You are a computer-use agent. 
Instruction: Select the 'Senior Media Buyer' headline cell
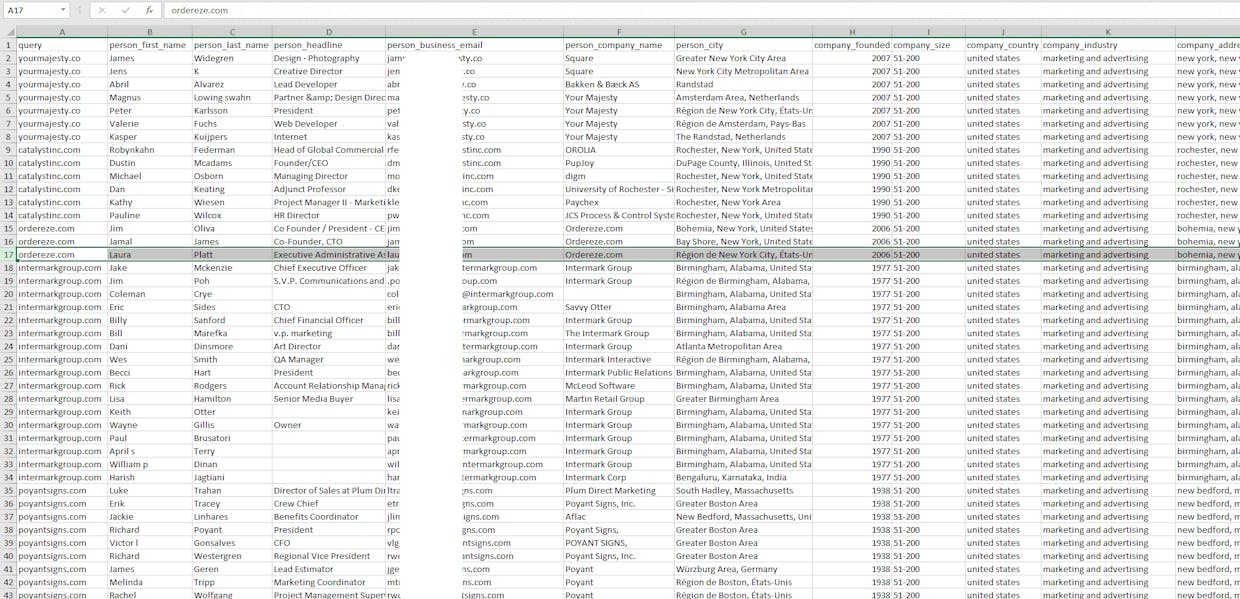coord(329,399)
